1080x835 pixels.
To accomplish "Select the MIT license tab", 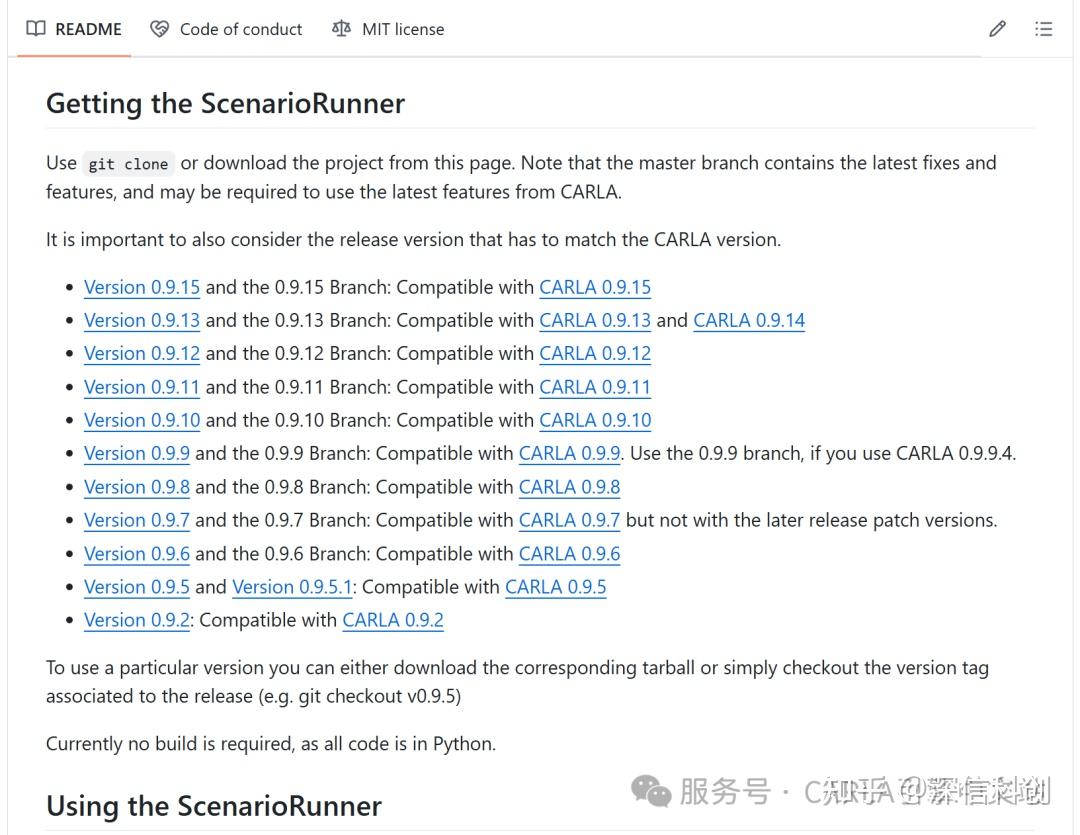I will pyautogui.click(x=388, y=29).
